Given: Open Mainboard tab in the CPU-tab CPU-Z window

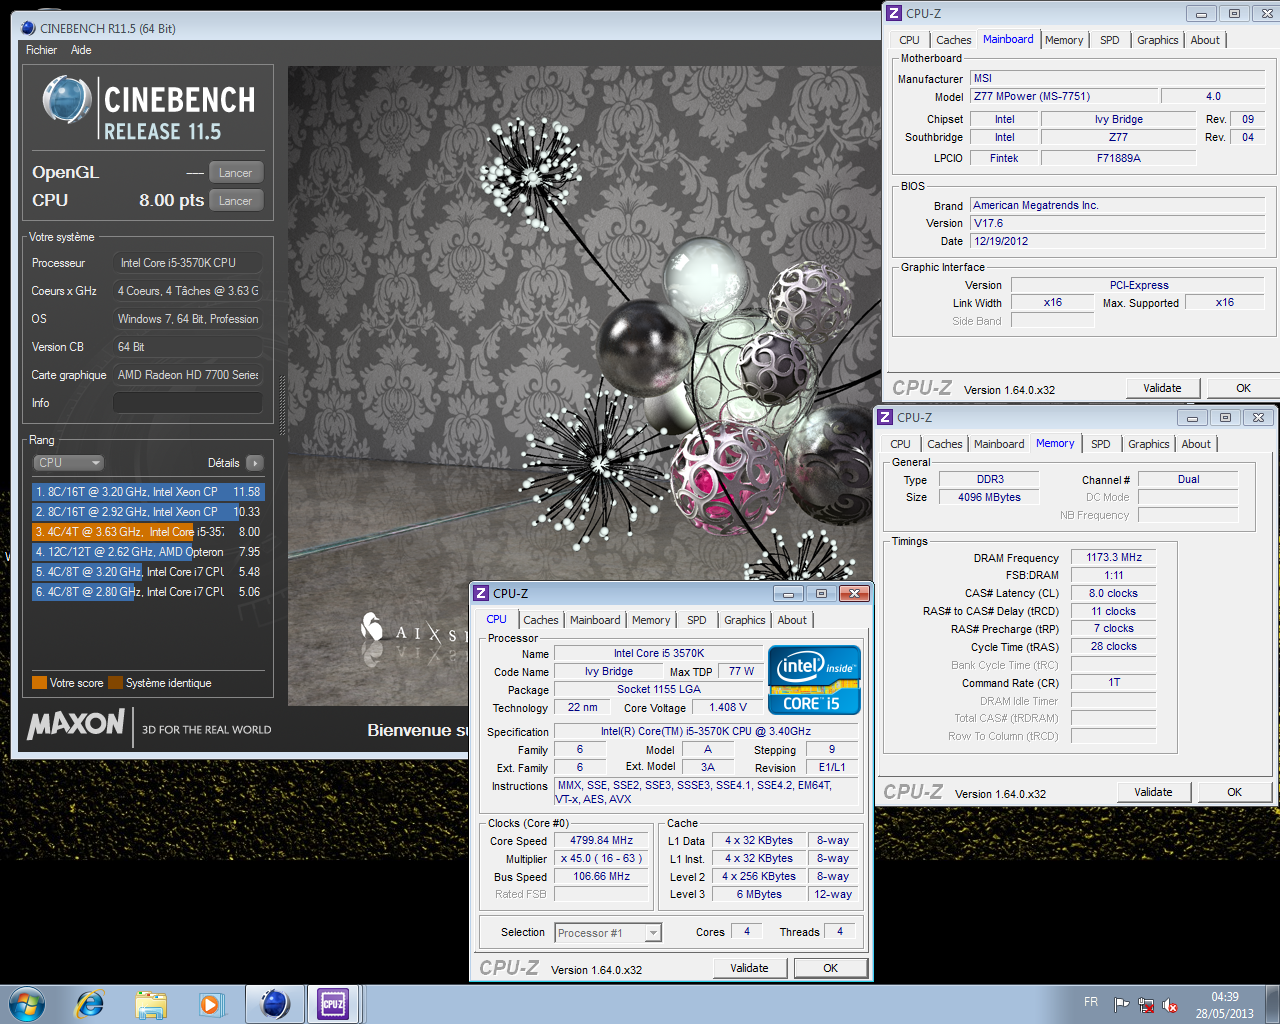Looking at the screenshot, I should point(595,620).
